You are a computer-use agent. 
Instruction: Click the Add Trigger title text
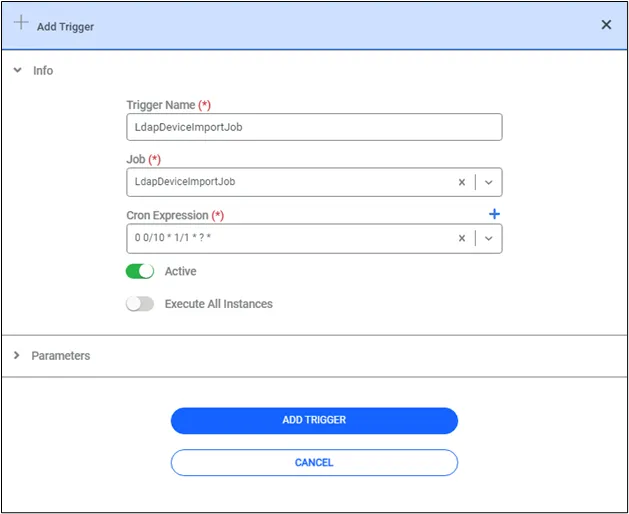(65, 27)
